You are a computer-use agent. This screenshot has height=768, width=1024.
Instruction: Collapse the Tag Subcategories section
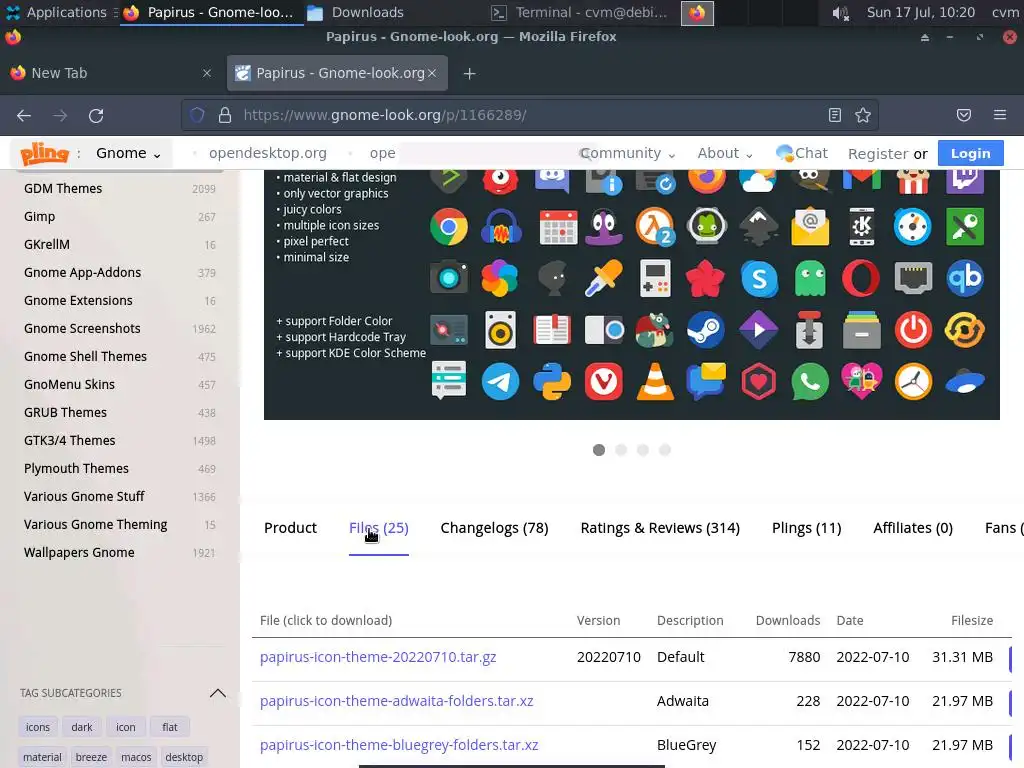(x=217, y=693)
